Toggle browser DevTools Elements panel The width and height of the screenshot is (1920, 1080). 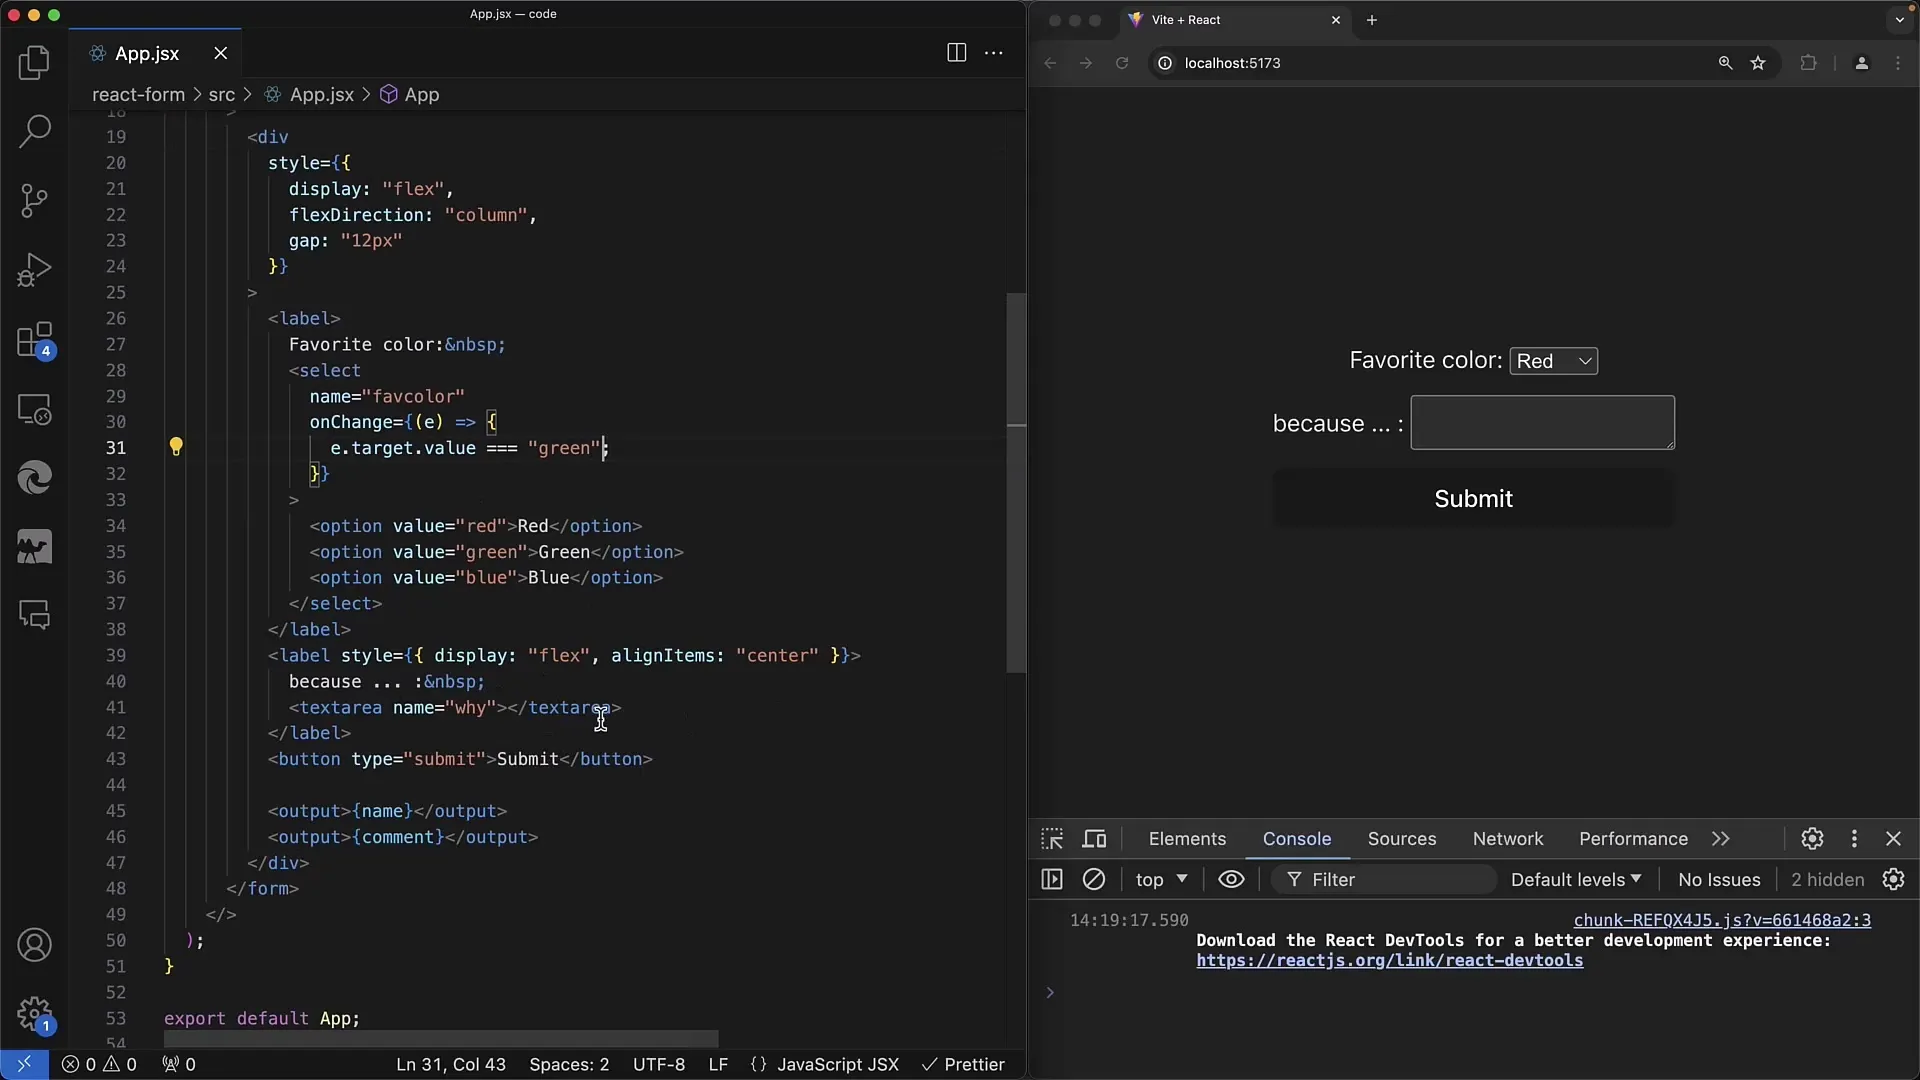pos(1185,839)
